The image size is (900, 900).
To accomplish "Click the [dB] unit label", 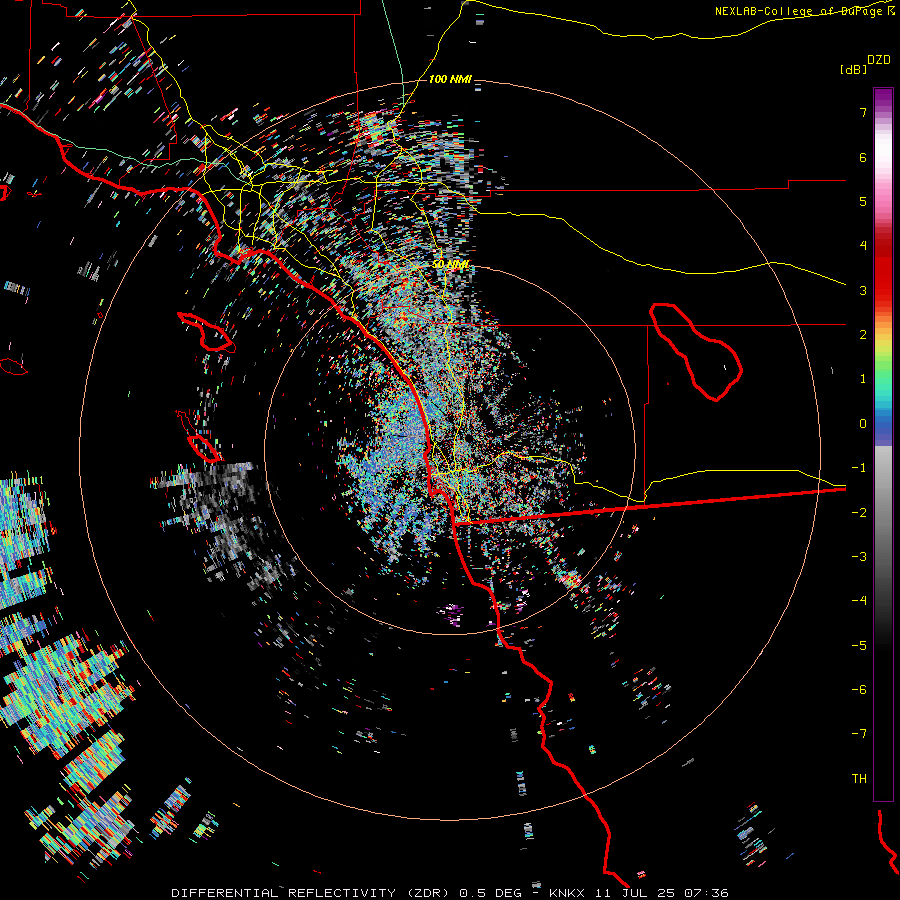I will pyautogui.click(x=853, y=69).
